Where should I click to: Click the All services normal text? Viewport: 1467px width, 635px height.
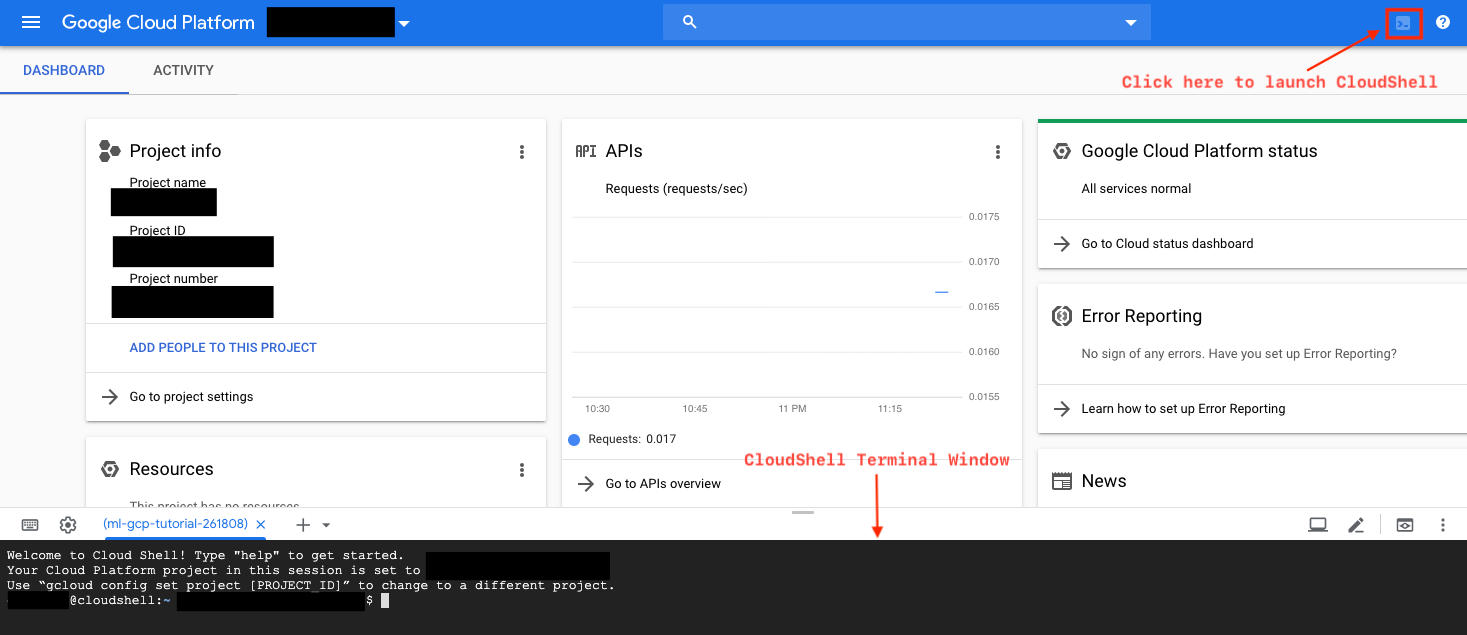[x=1136, y=189]
